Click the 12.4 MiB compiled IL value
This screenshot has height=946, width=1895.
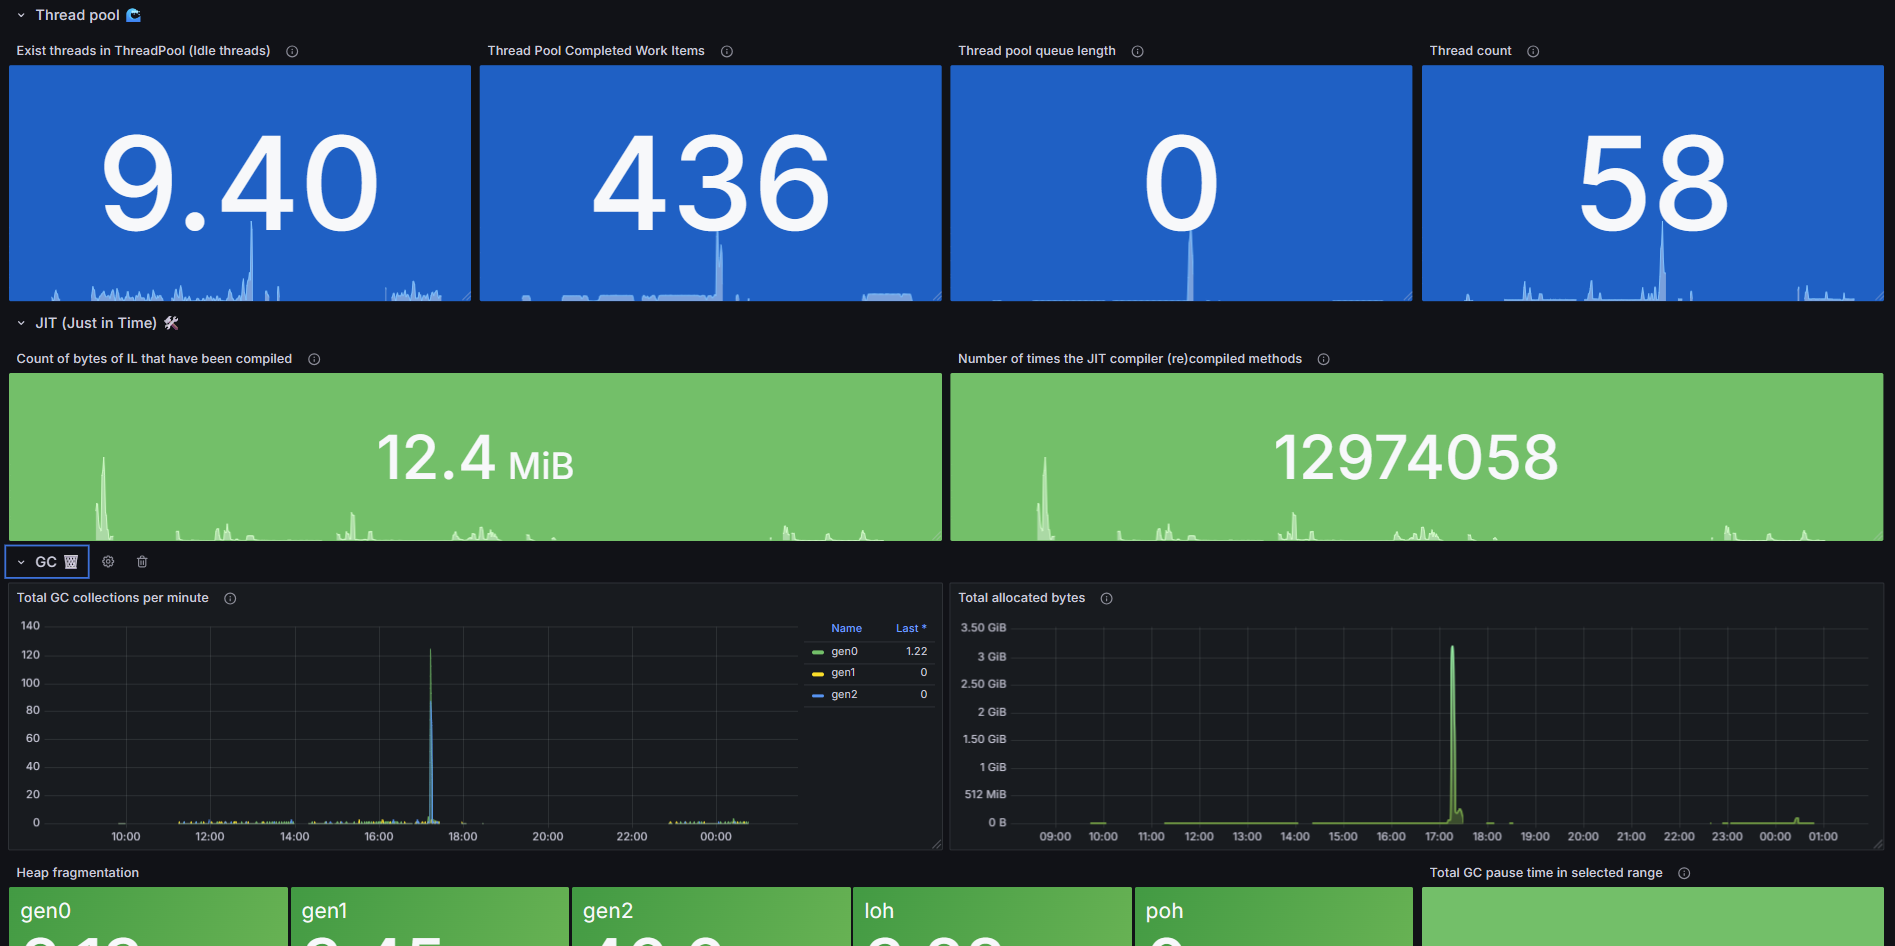click(x=475, y=458)
